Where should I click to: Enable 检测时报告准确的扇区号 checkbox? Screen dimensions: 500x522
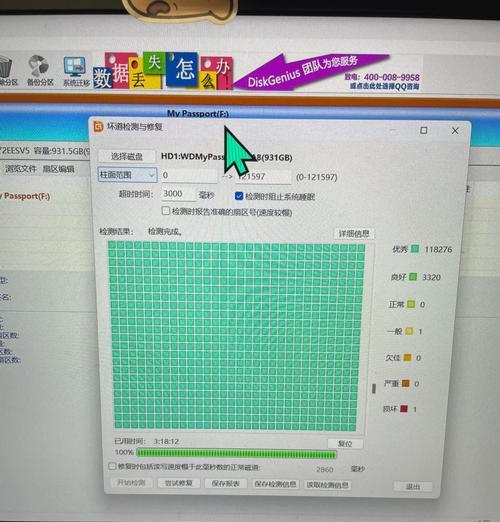coord(165,211)
